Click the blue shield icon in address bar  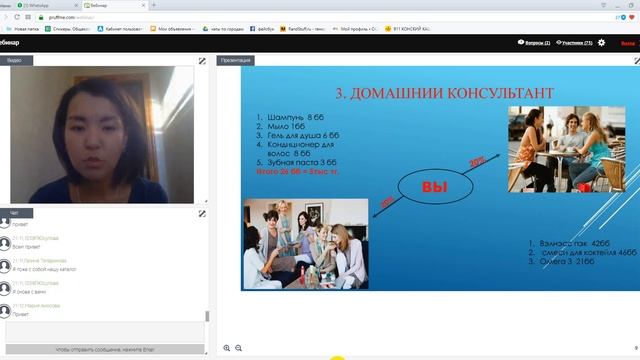tap(623, 17)
